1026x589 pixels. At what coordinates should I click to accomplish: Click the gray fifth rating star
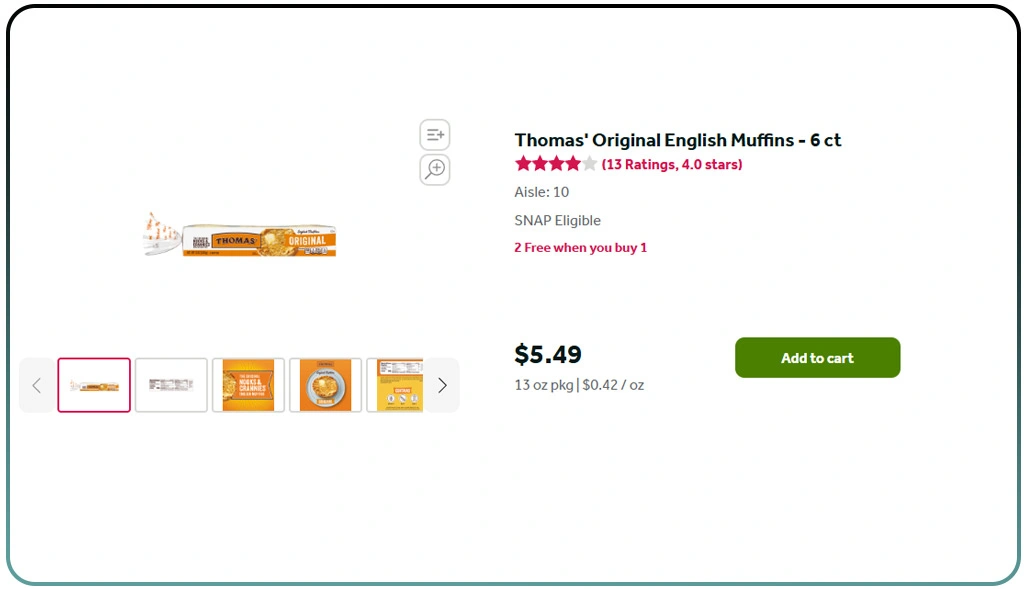point(589,164)
